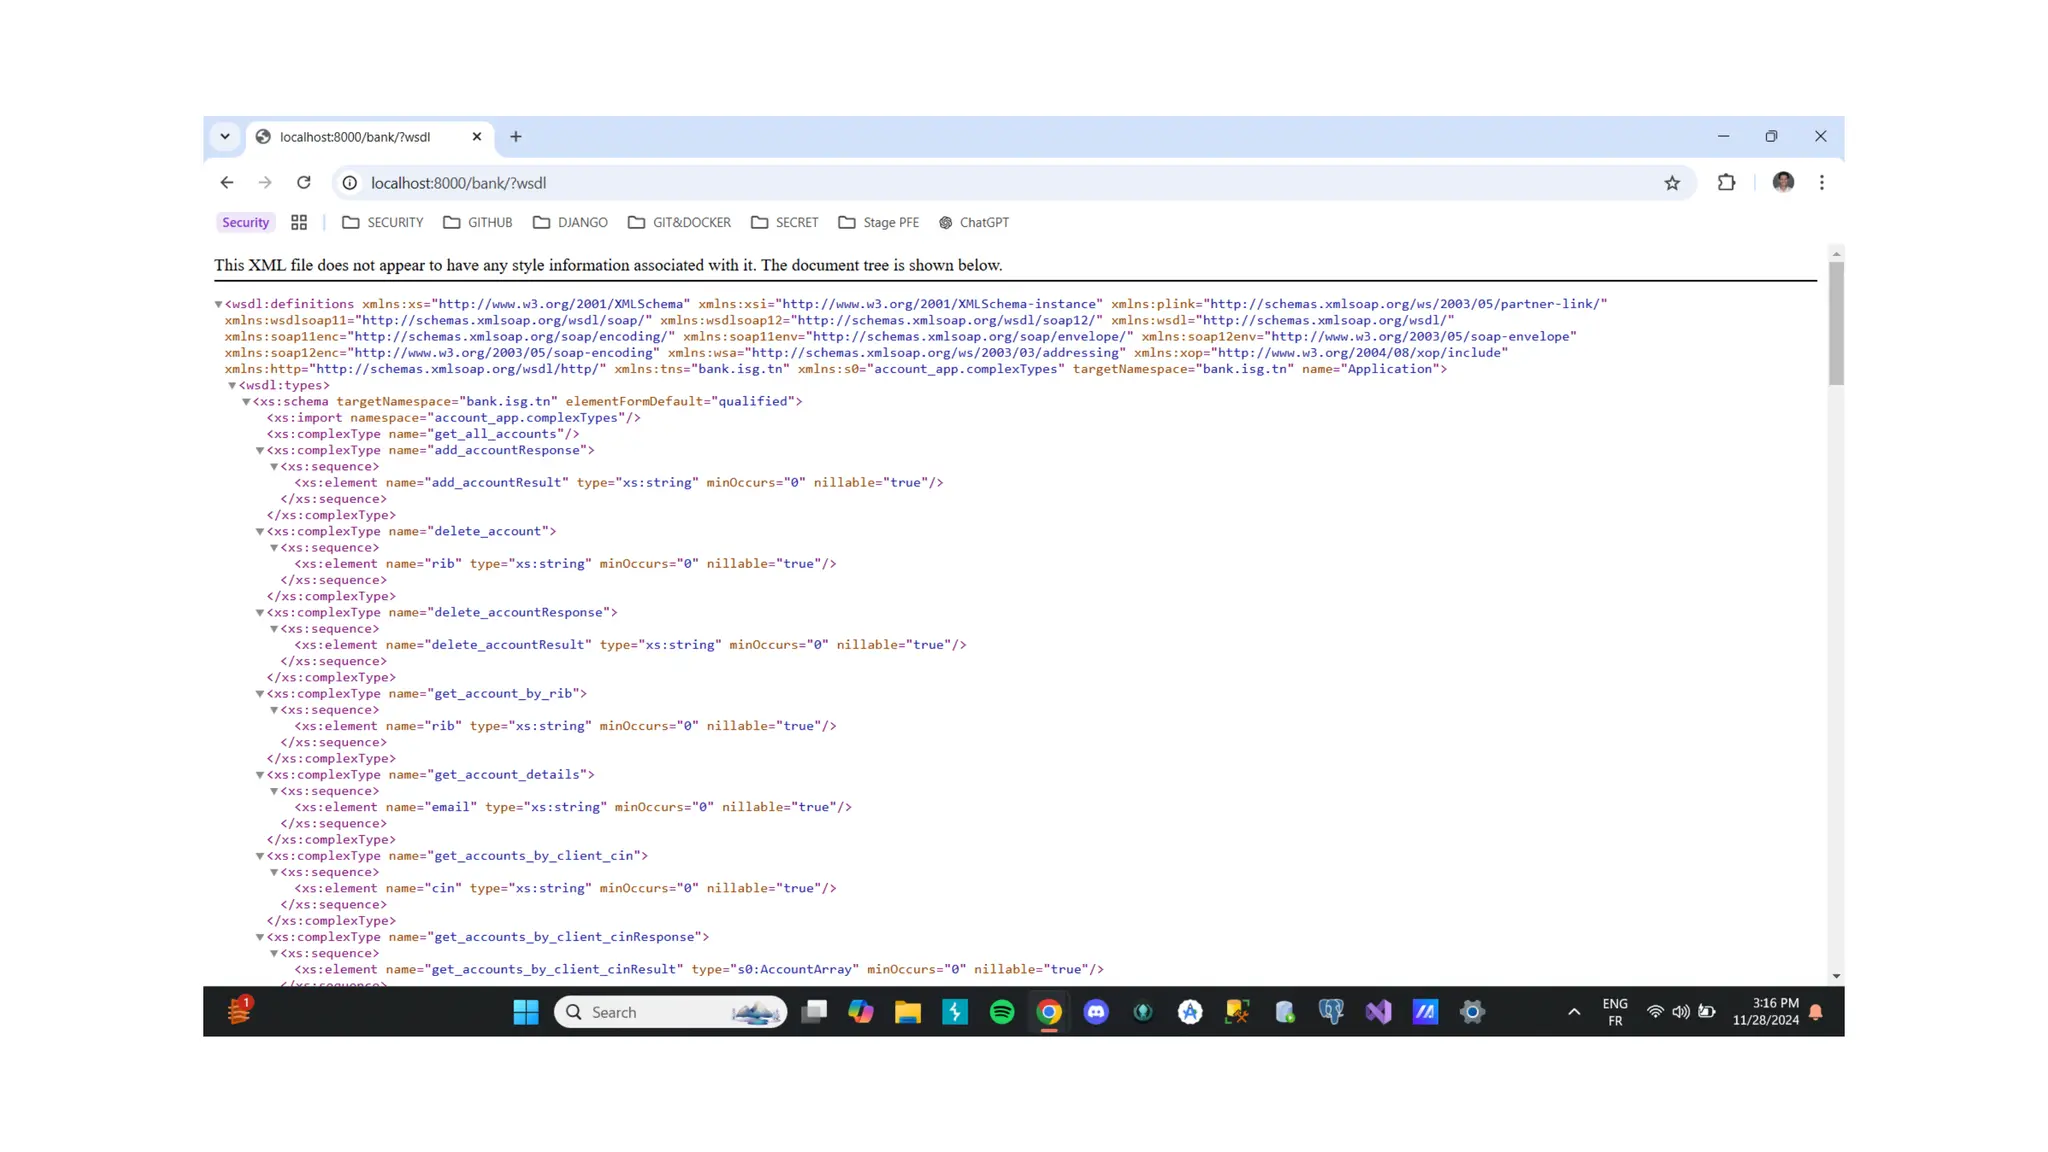Click the back navigation arrow
Viewport: 2048px width, 1152px height.
pyautogui.click(x=227, y=183)
